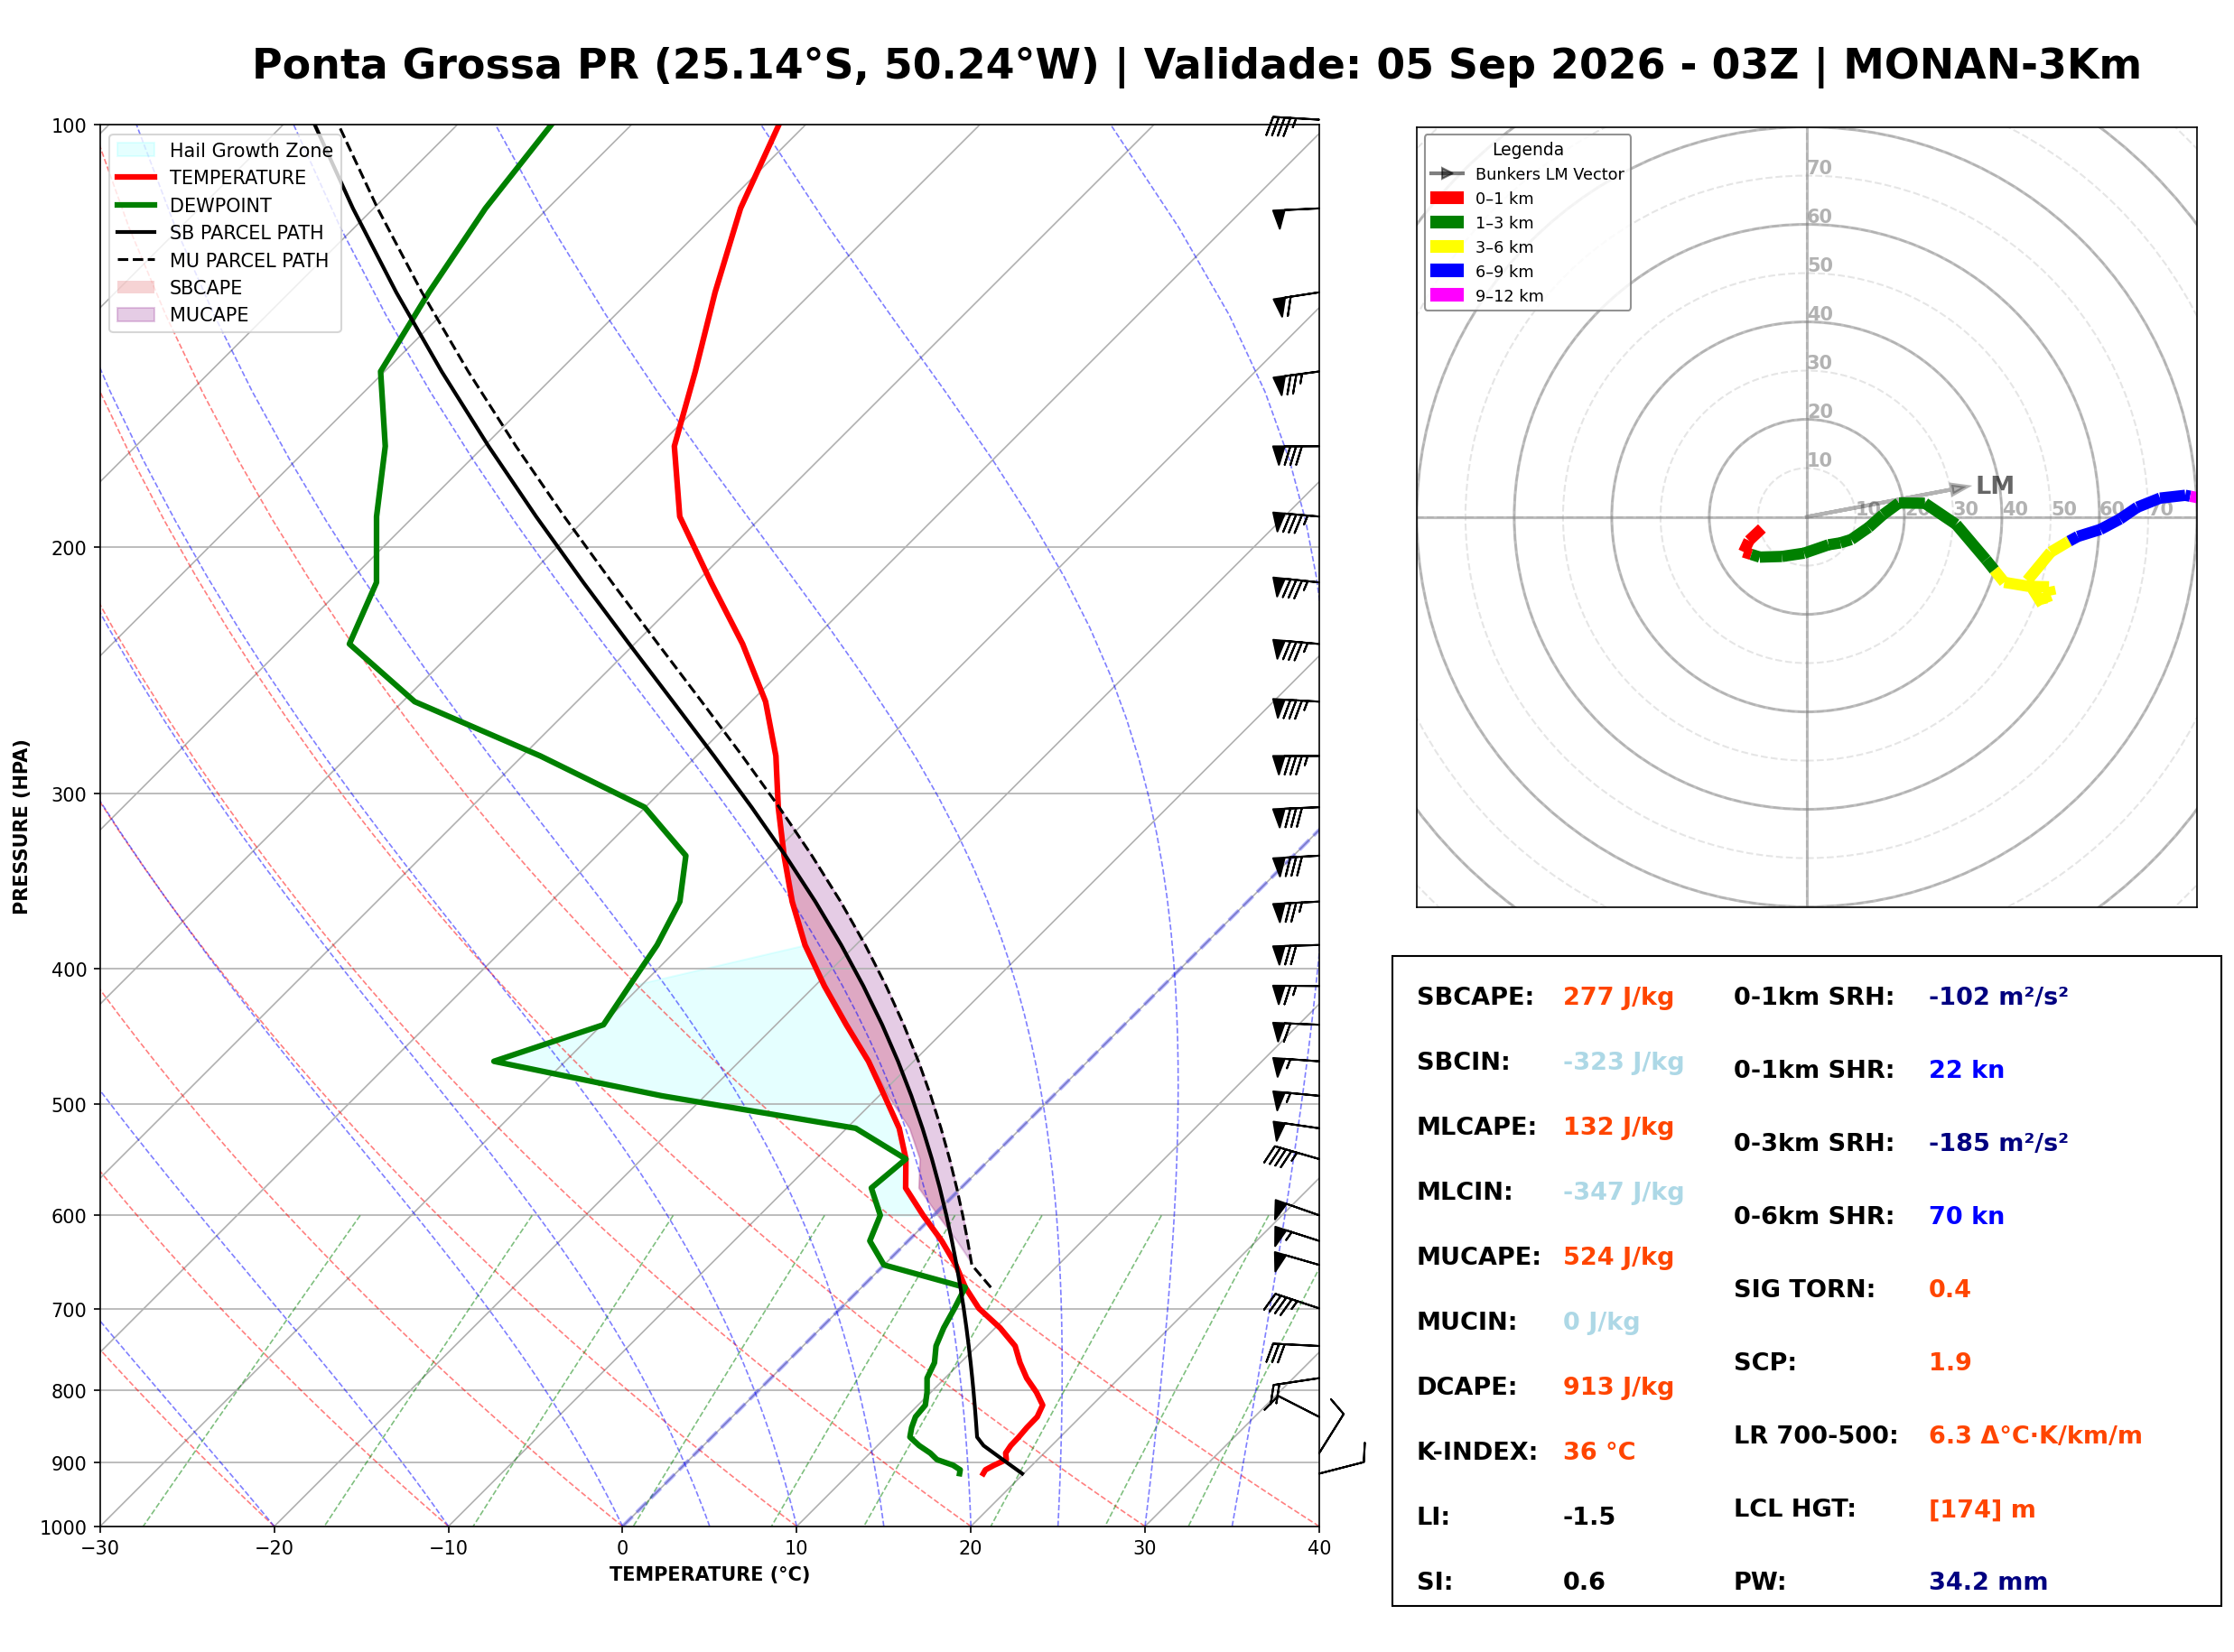
Task: Click the PW value 34.2 mm
Action: point(1988,1582)
